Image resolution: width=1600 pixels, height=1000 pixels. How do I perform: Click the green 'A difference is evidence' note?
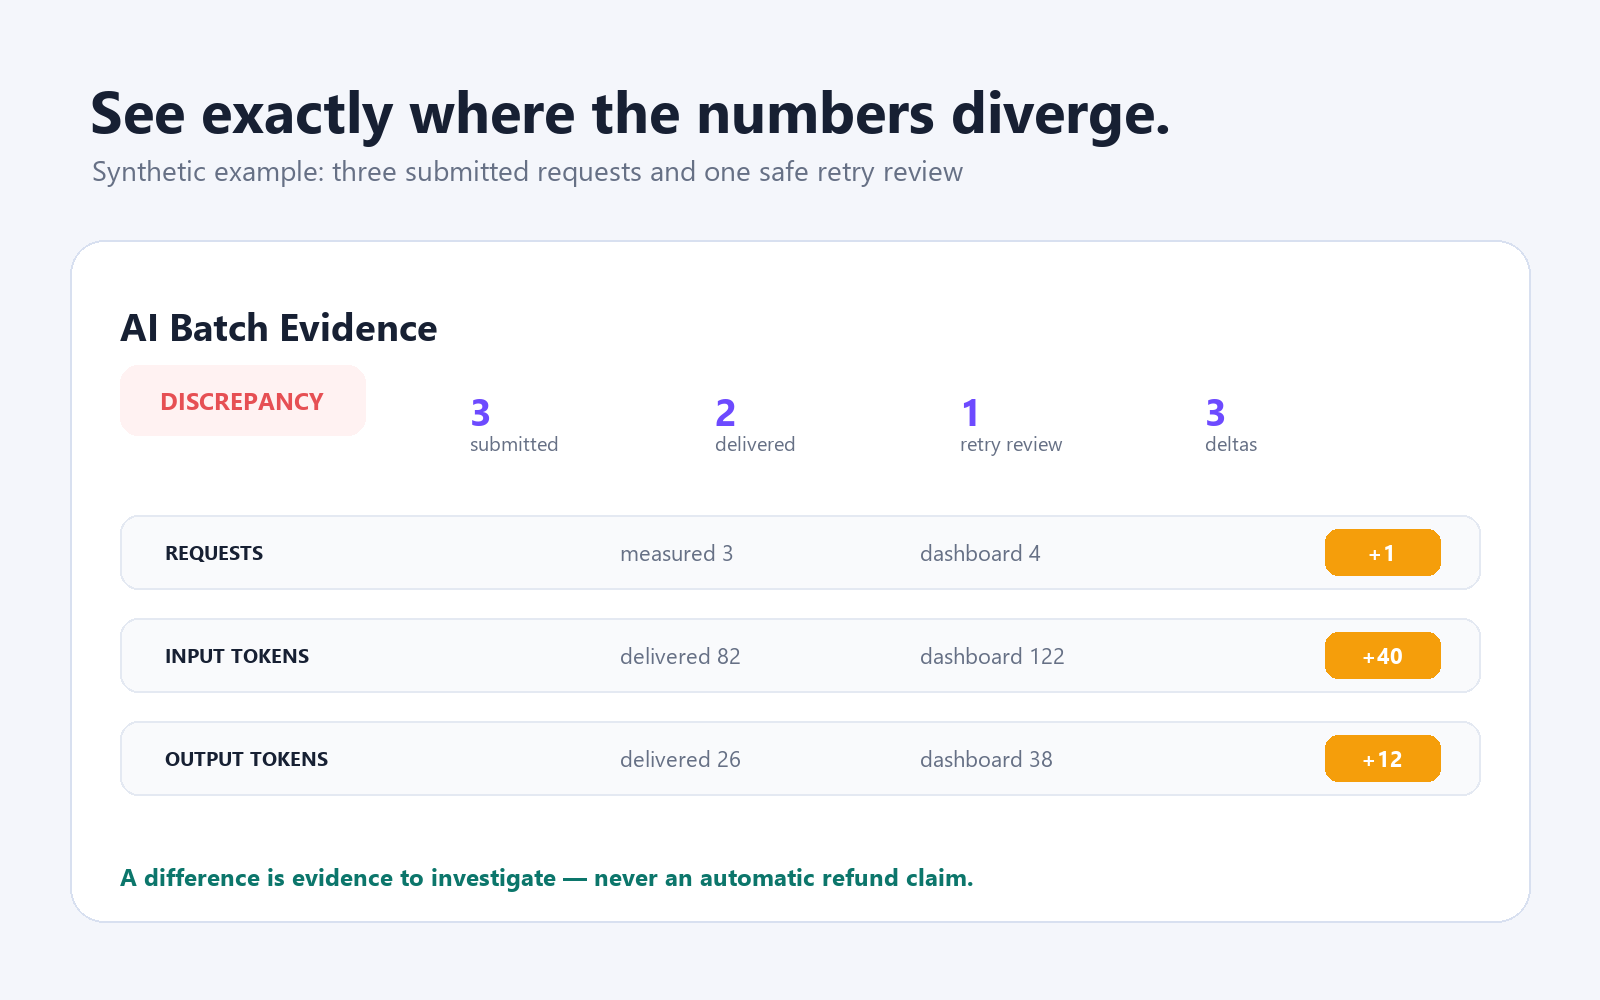coord(547,878)
